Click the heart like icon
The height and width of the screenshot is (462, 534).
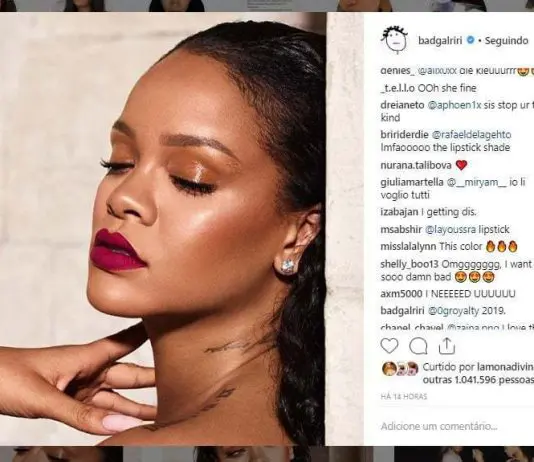[389, 346]
